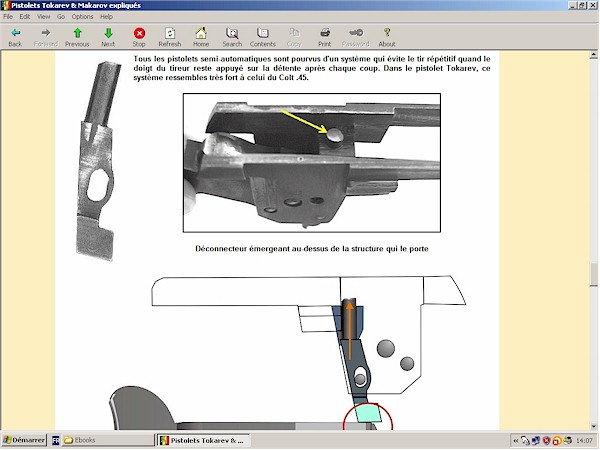Click the red Stop button
This screenshot has width=600, height=450.
point(139,37)
